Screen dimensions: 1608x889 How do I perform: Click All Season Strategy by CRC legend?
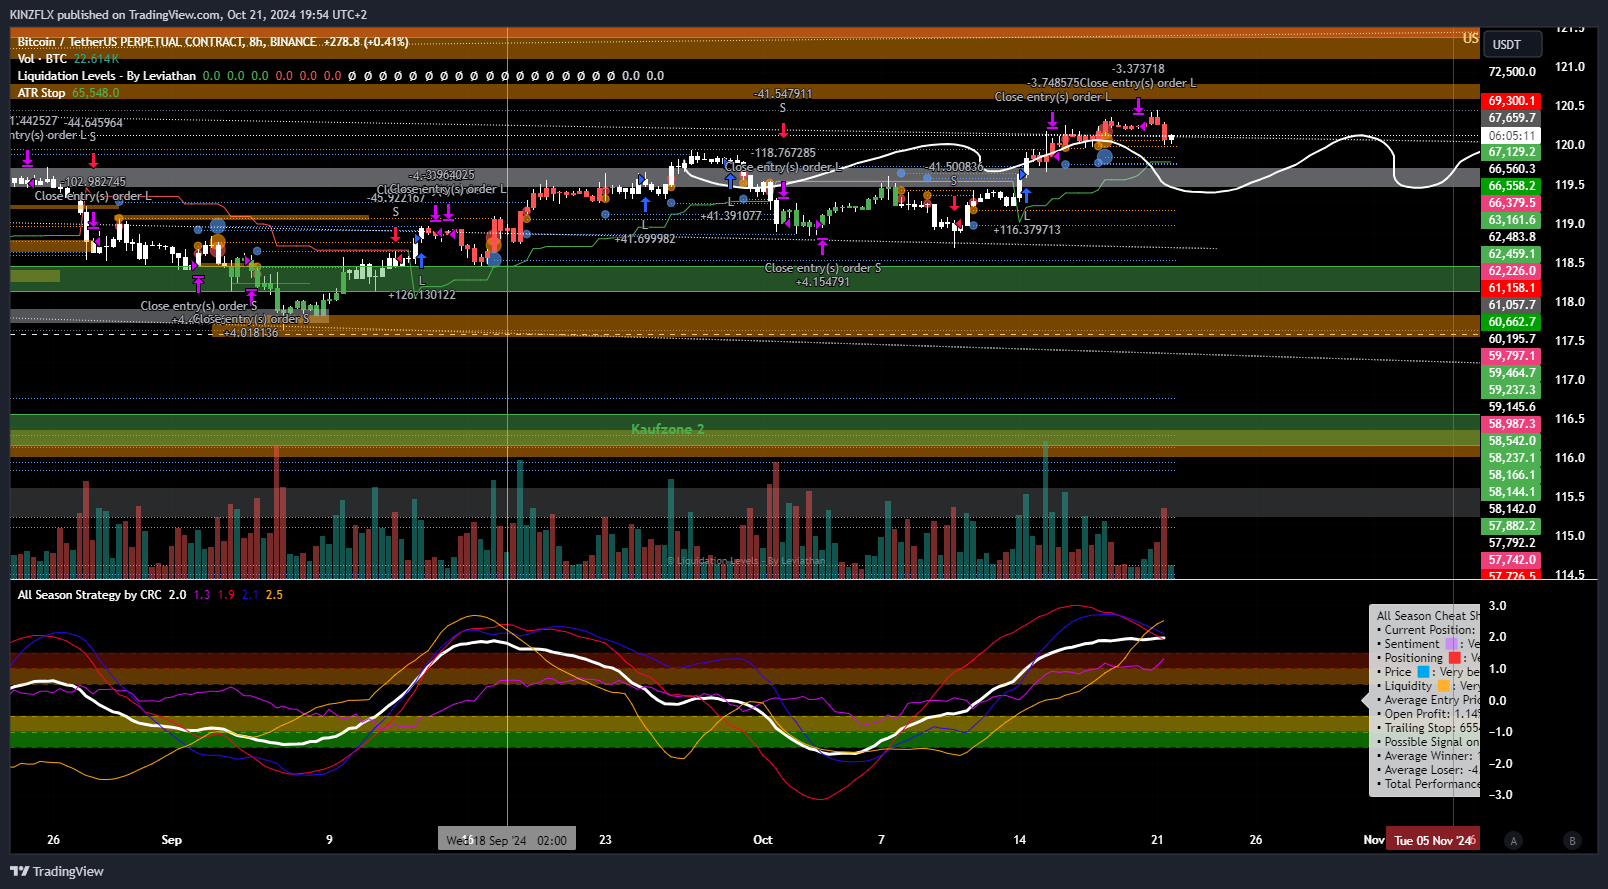click(90, 595)
